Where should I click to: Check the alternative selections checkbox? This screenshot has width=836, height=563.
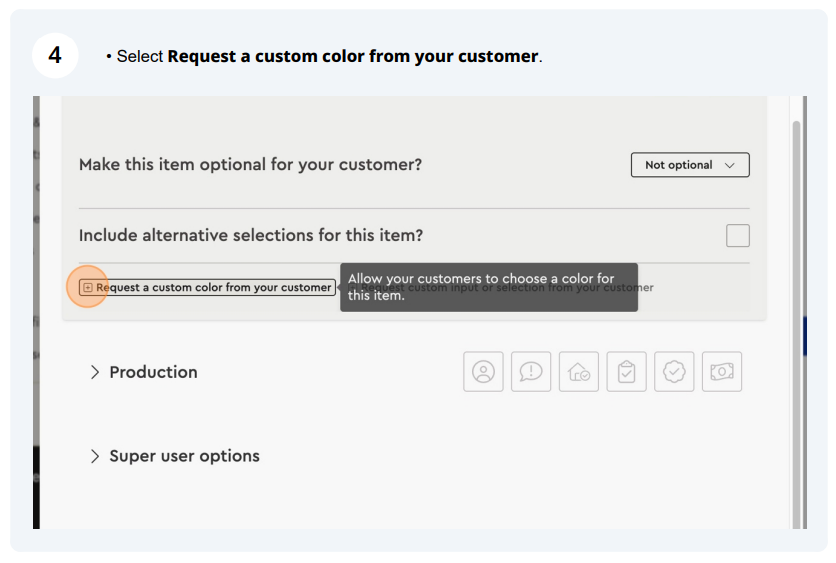(x=738, y=235)
